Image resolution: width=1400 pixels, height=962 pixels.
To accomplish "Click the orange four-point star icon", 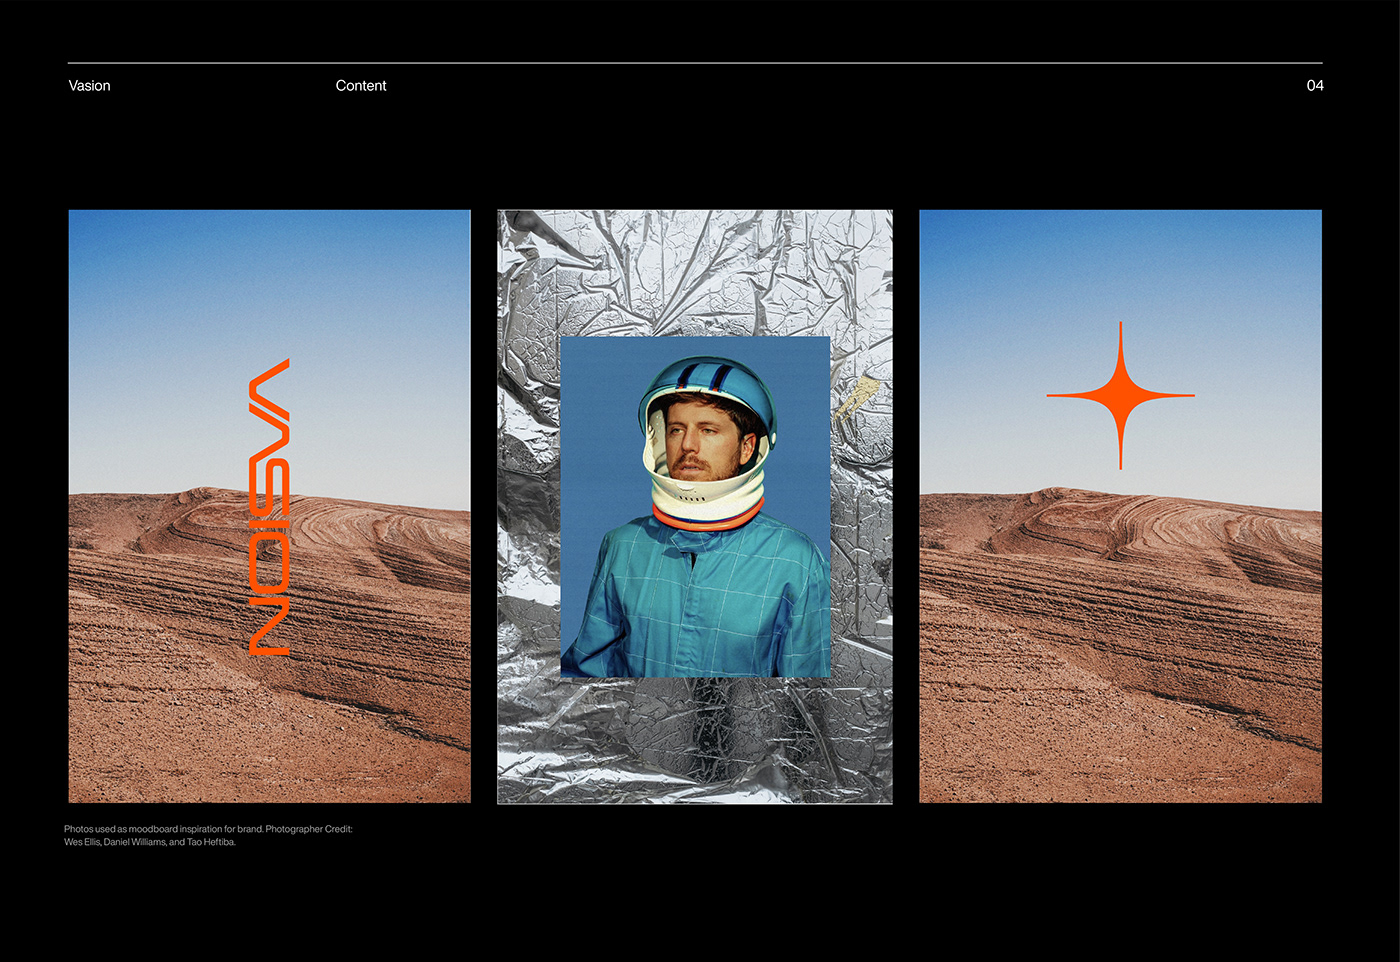I will tap(1120, 395).
